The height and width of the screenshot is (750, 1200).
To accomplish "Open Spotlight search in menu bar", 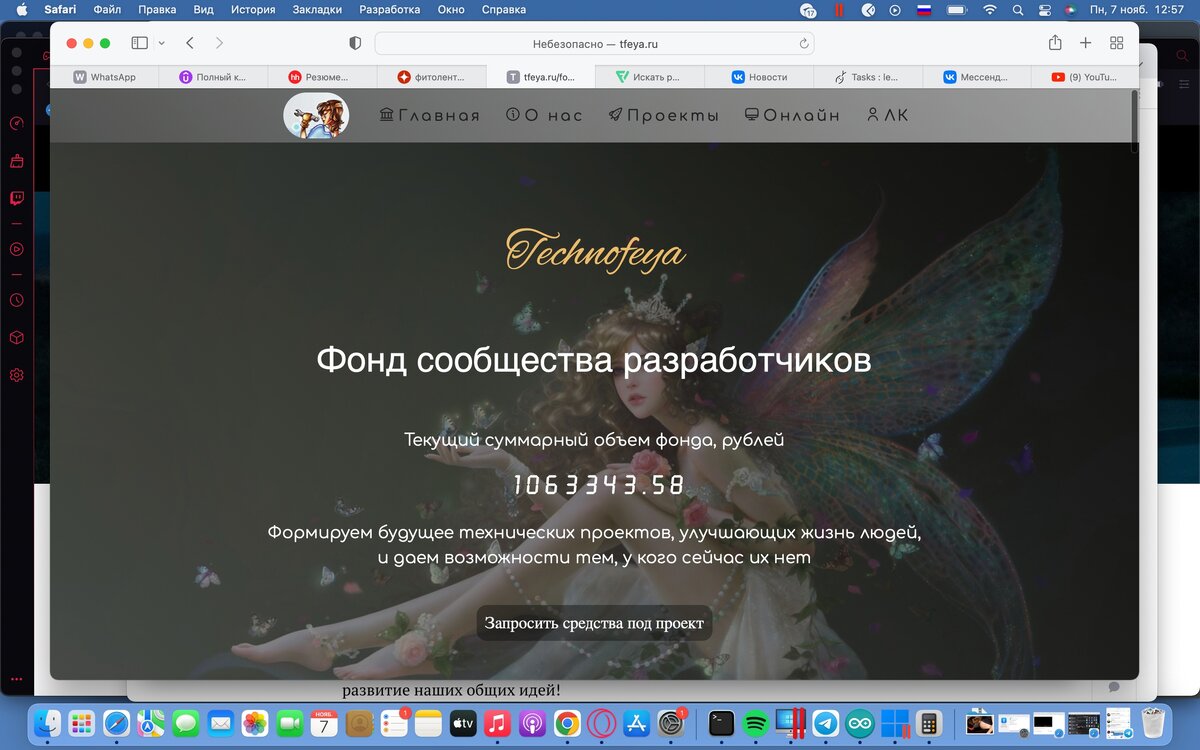I will [1019, 10].
